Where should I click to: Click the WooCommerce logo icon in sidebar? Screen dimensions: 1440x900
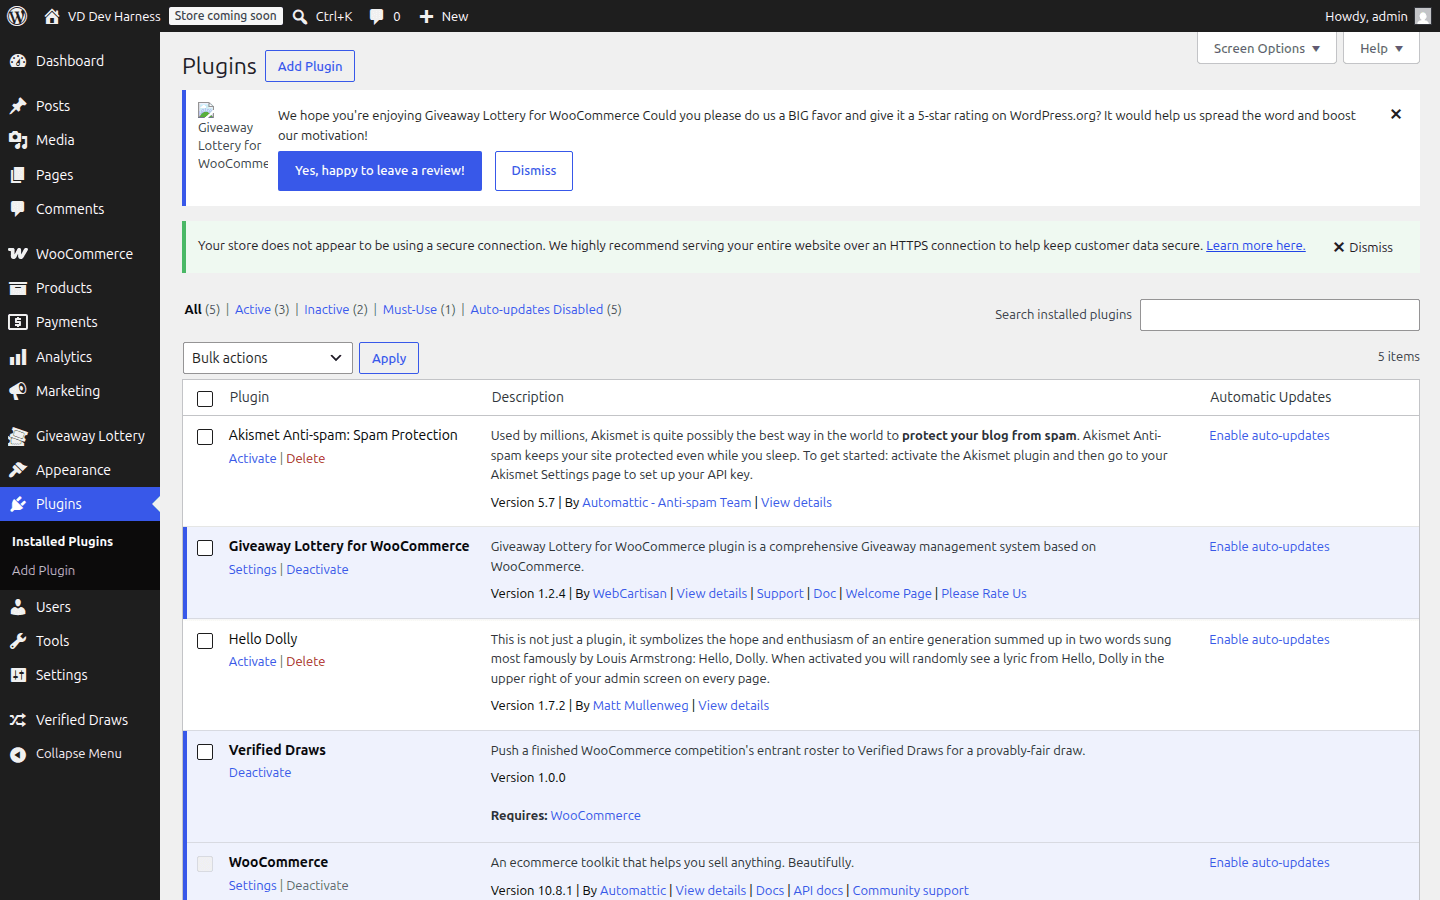pyautogui.click(x=18, y=254)
